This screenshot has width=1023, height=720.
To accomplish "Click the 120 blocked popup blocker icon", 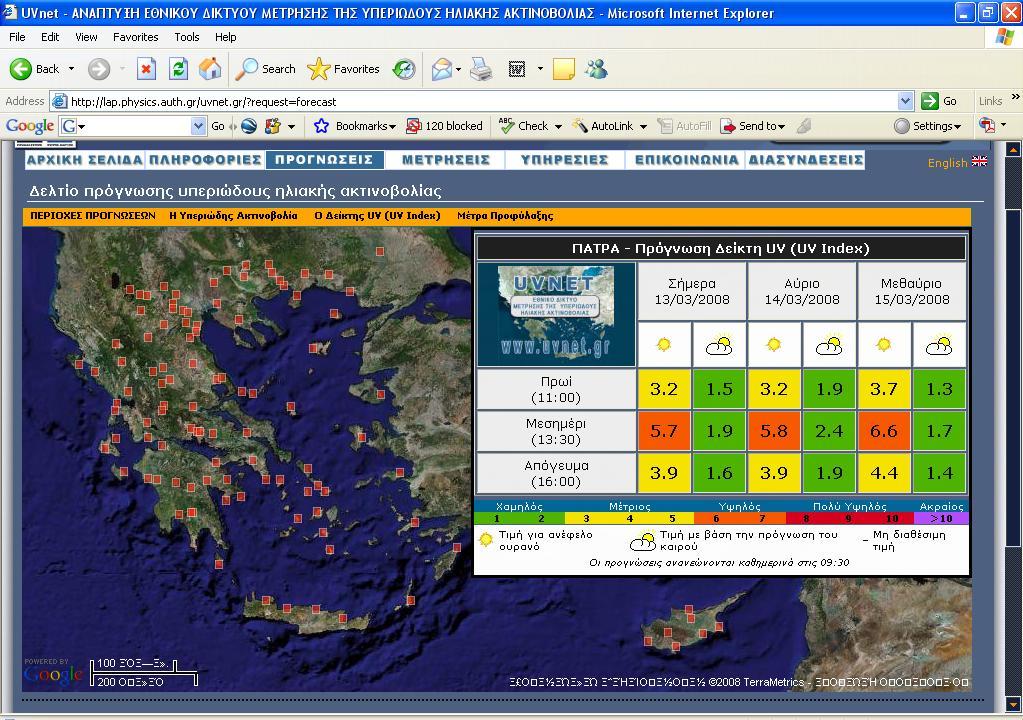I will pyautogui.click(x=414, y=126).
